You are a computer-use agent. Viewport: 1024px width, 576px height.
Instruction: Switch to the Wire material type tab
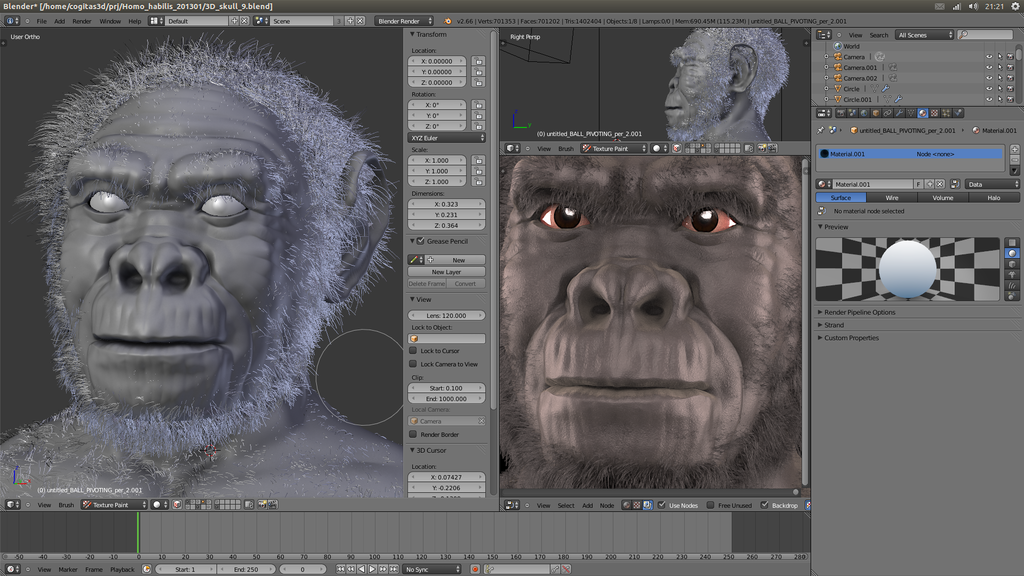point(891,197)
